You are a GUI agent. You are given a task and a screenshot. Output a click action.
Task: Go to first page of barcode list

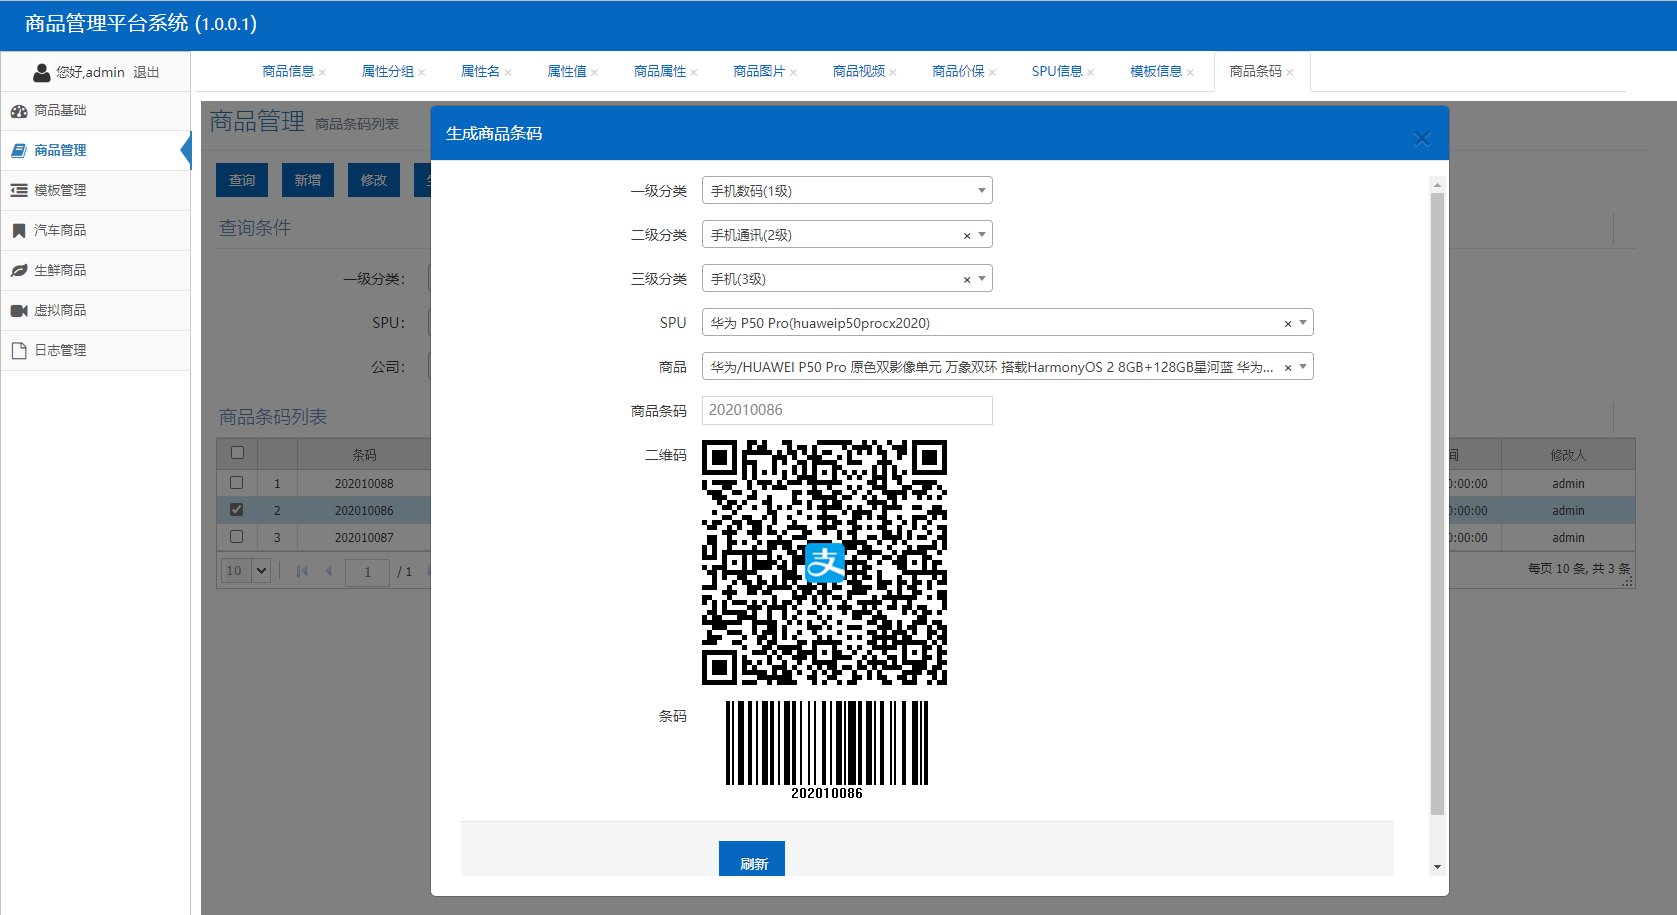tap(302, 571)
